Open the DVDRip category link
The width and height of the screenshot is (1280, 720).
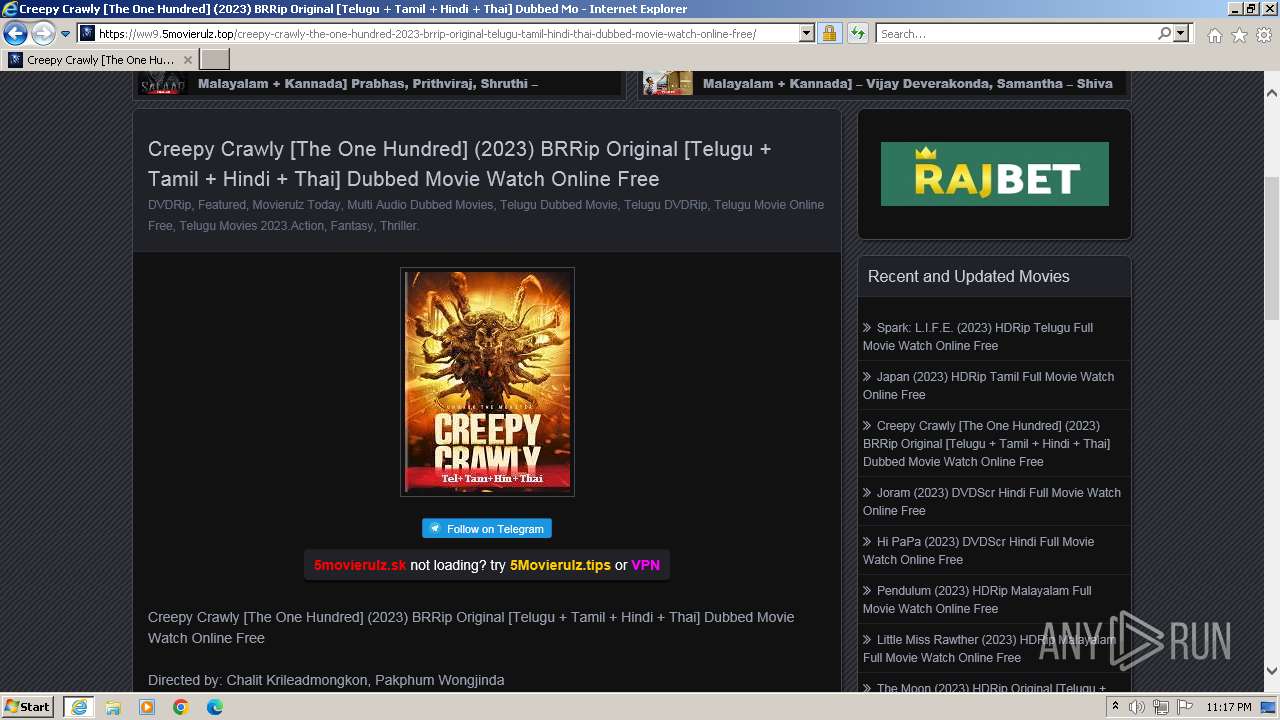click(x=169, y=205)
